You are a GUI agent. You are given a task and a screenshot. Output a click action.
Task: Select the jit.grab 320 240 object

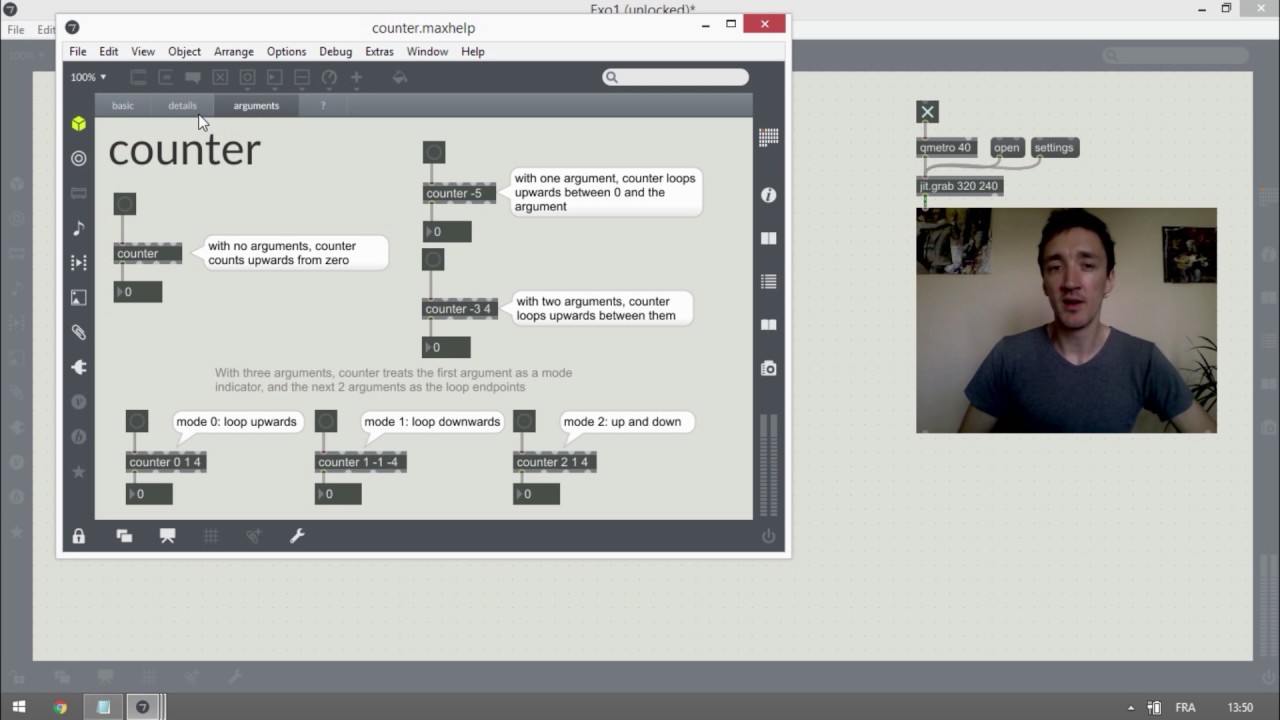coord(959,186)
